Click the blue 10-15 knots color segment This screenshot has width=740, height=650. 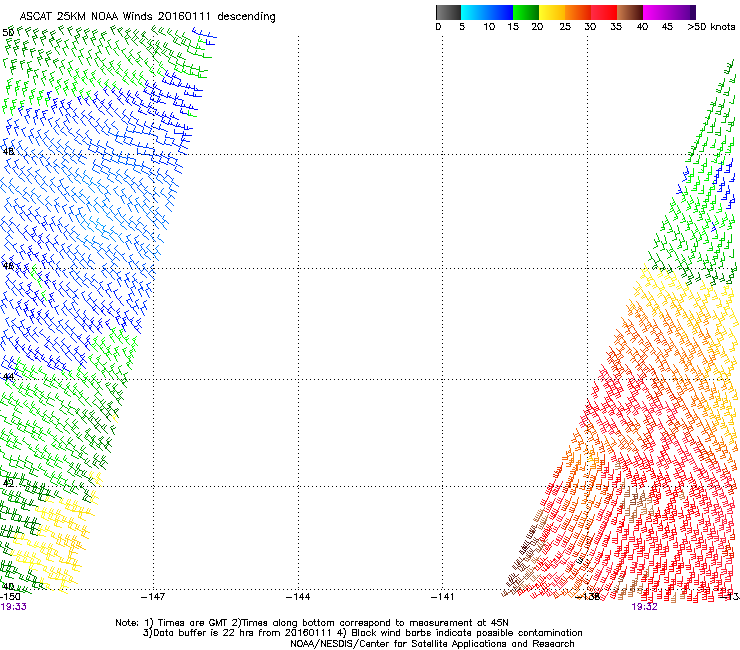pyautogui.click(x=500, y=12)
